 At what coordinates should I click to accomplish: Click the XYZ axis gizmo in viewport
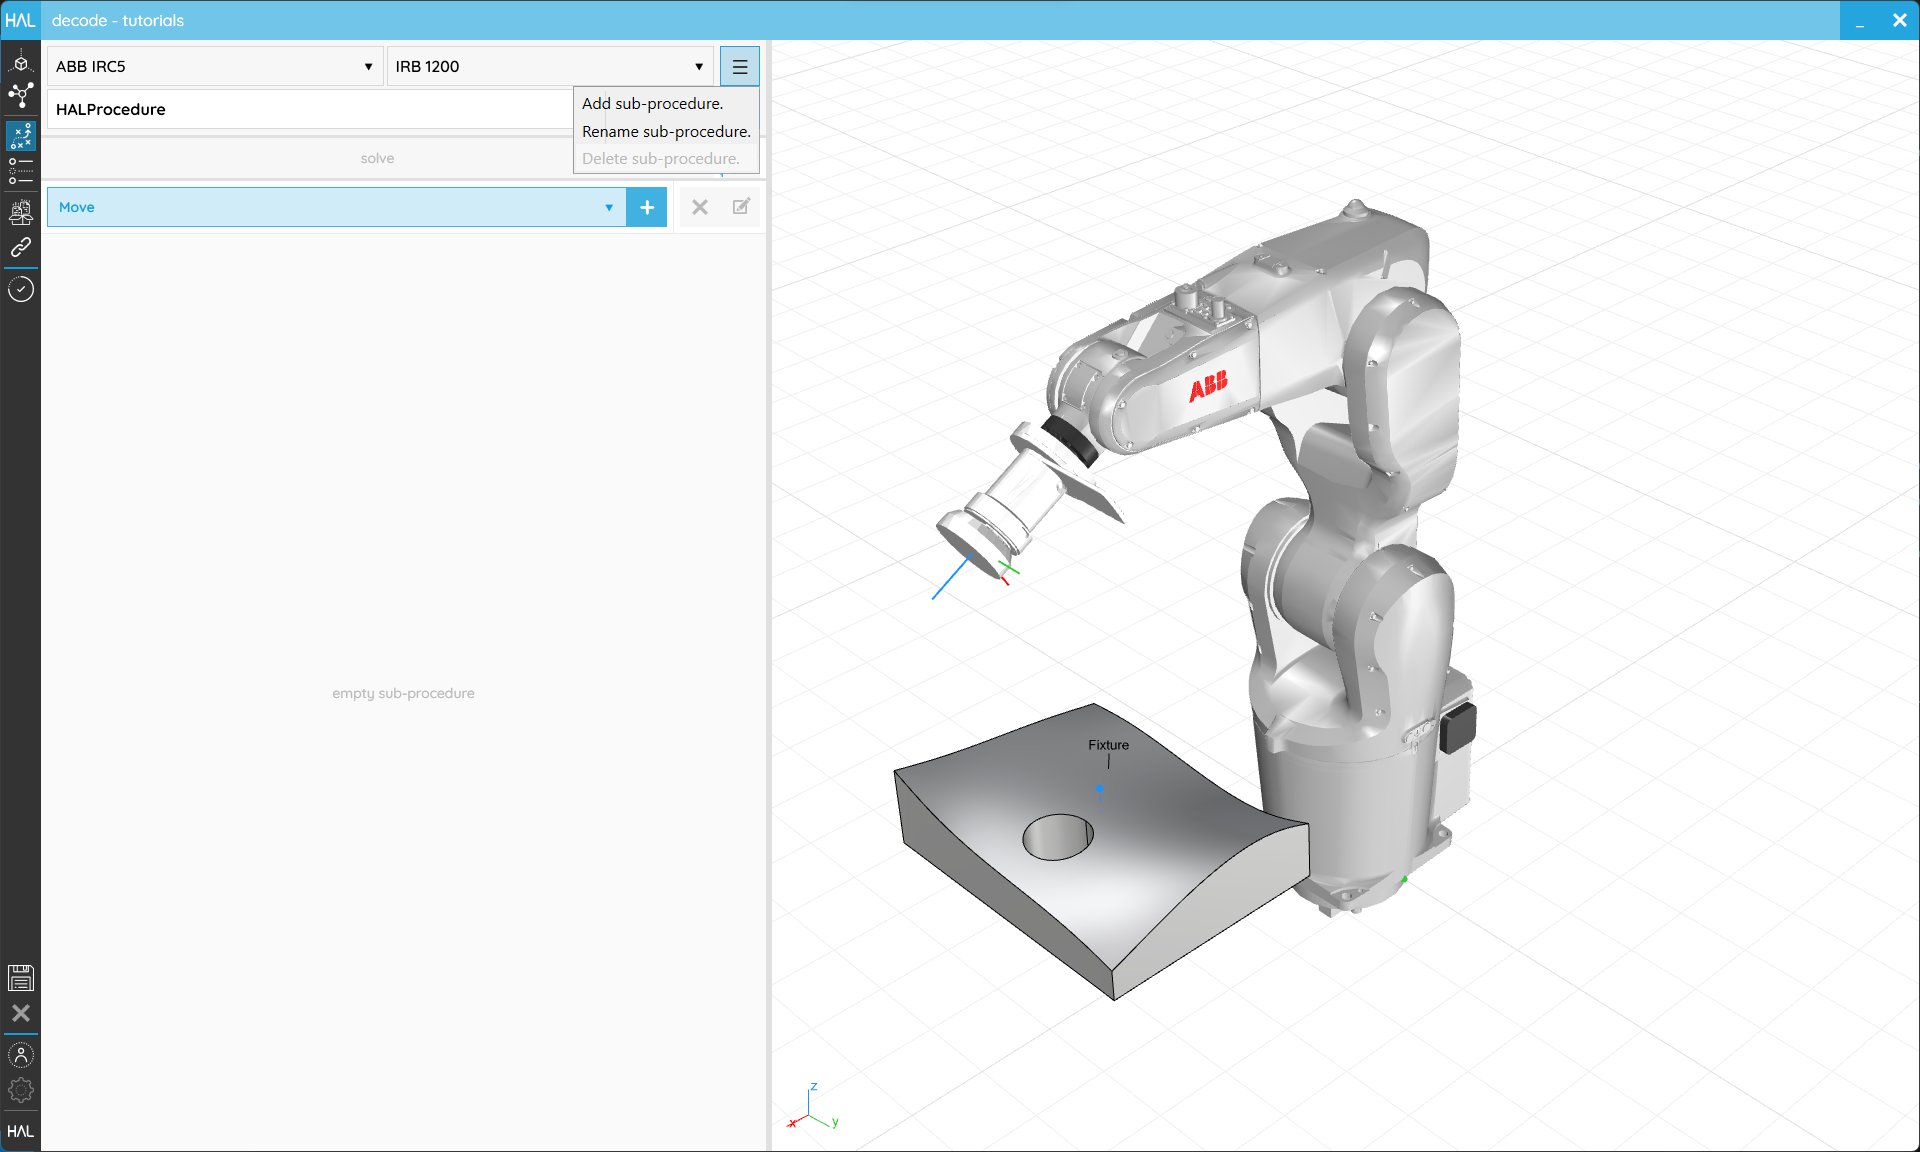tap(813, 1107)
